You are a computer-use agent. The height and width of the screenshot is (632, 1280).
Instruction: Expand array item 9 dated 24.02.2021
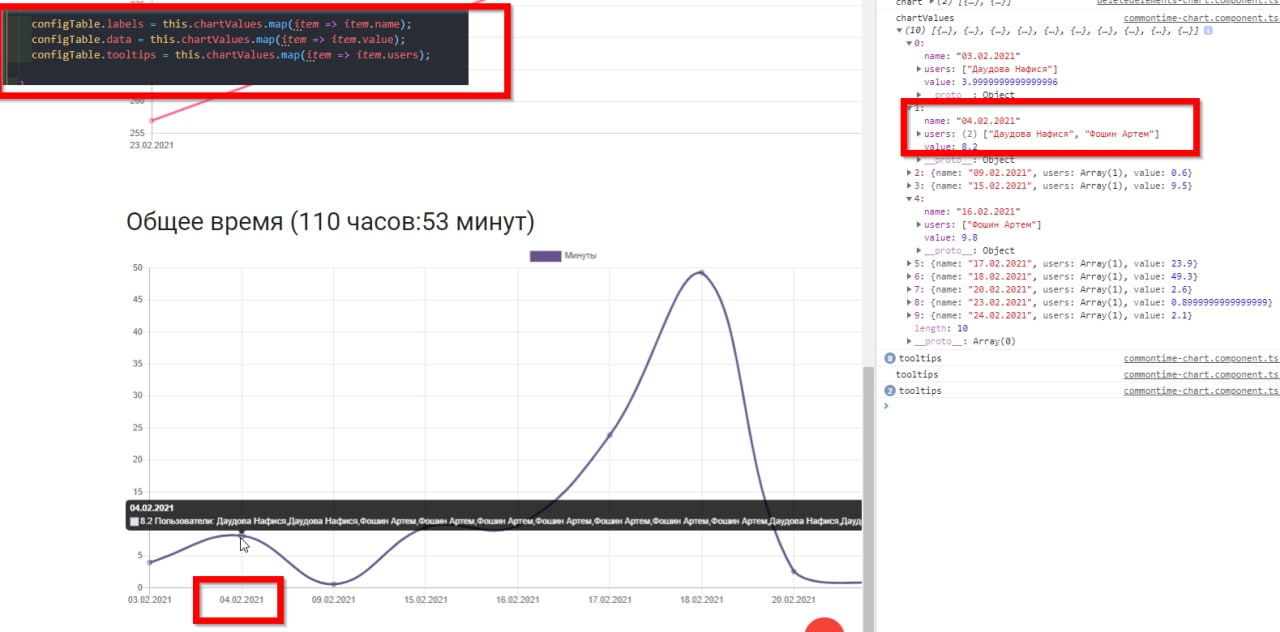(x=909, y=316)
